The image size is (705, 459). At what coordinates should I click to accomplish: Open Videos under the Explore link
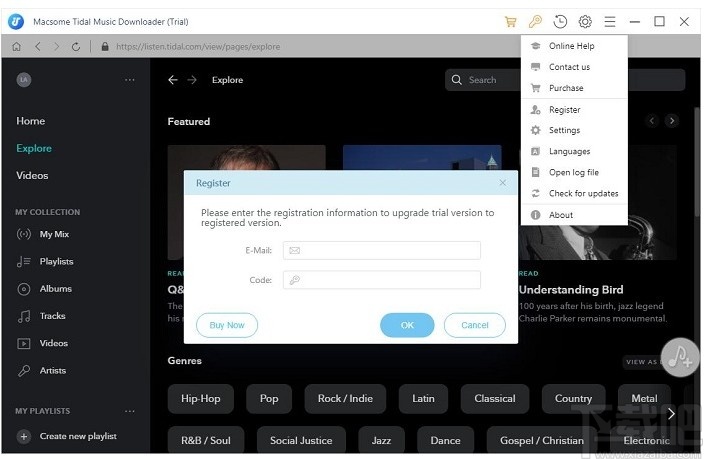coord(32,176)
